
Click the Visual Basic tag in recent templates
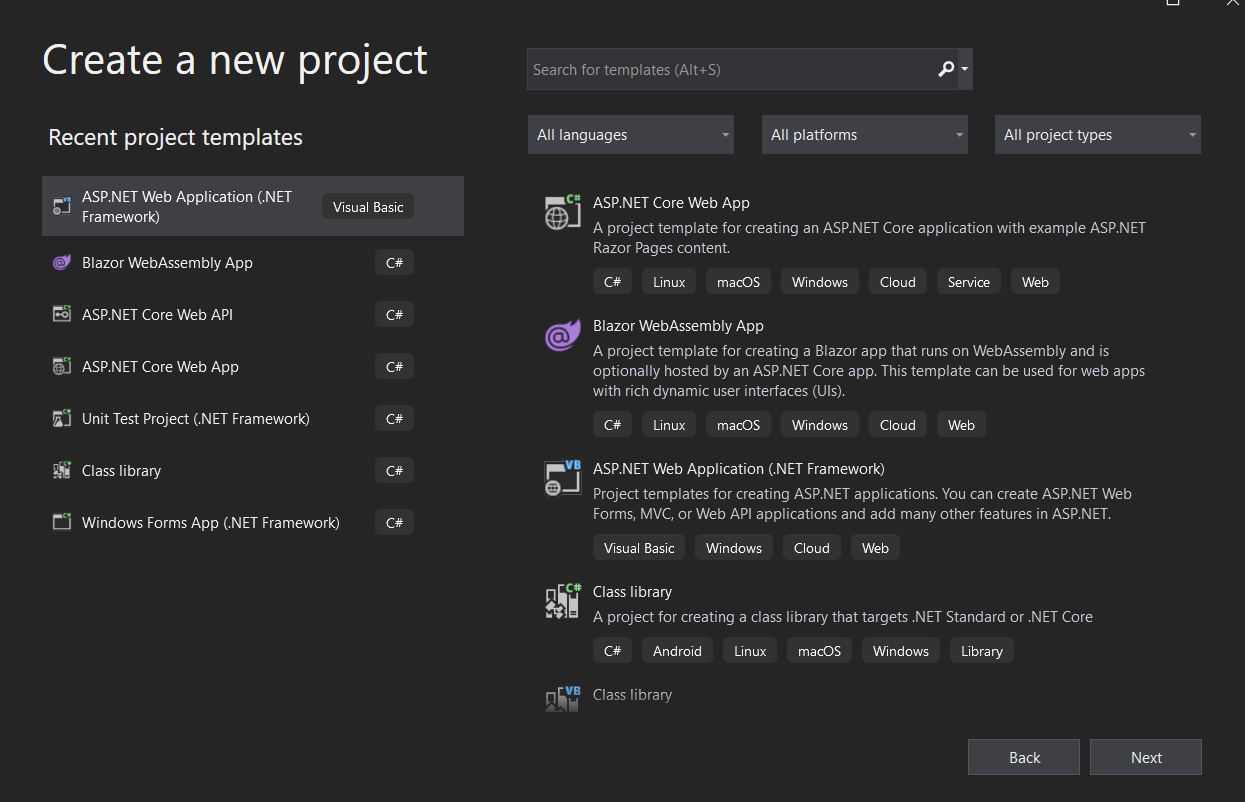tap(368, 207)
